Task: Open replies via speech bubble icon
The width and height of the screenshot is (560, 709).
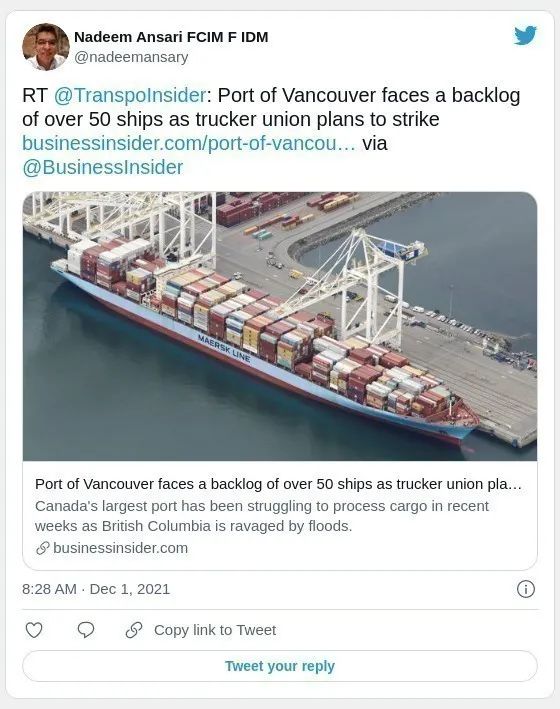Action: click(x=86, y=630)
